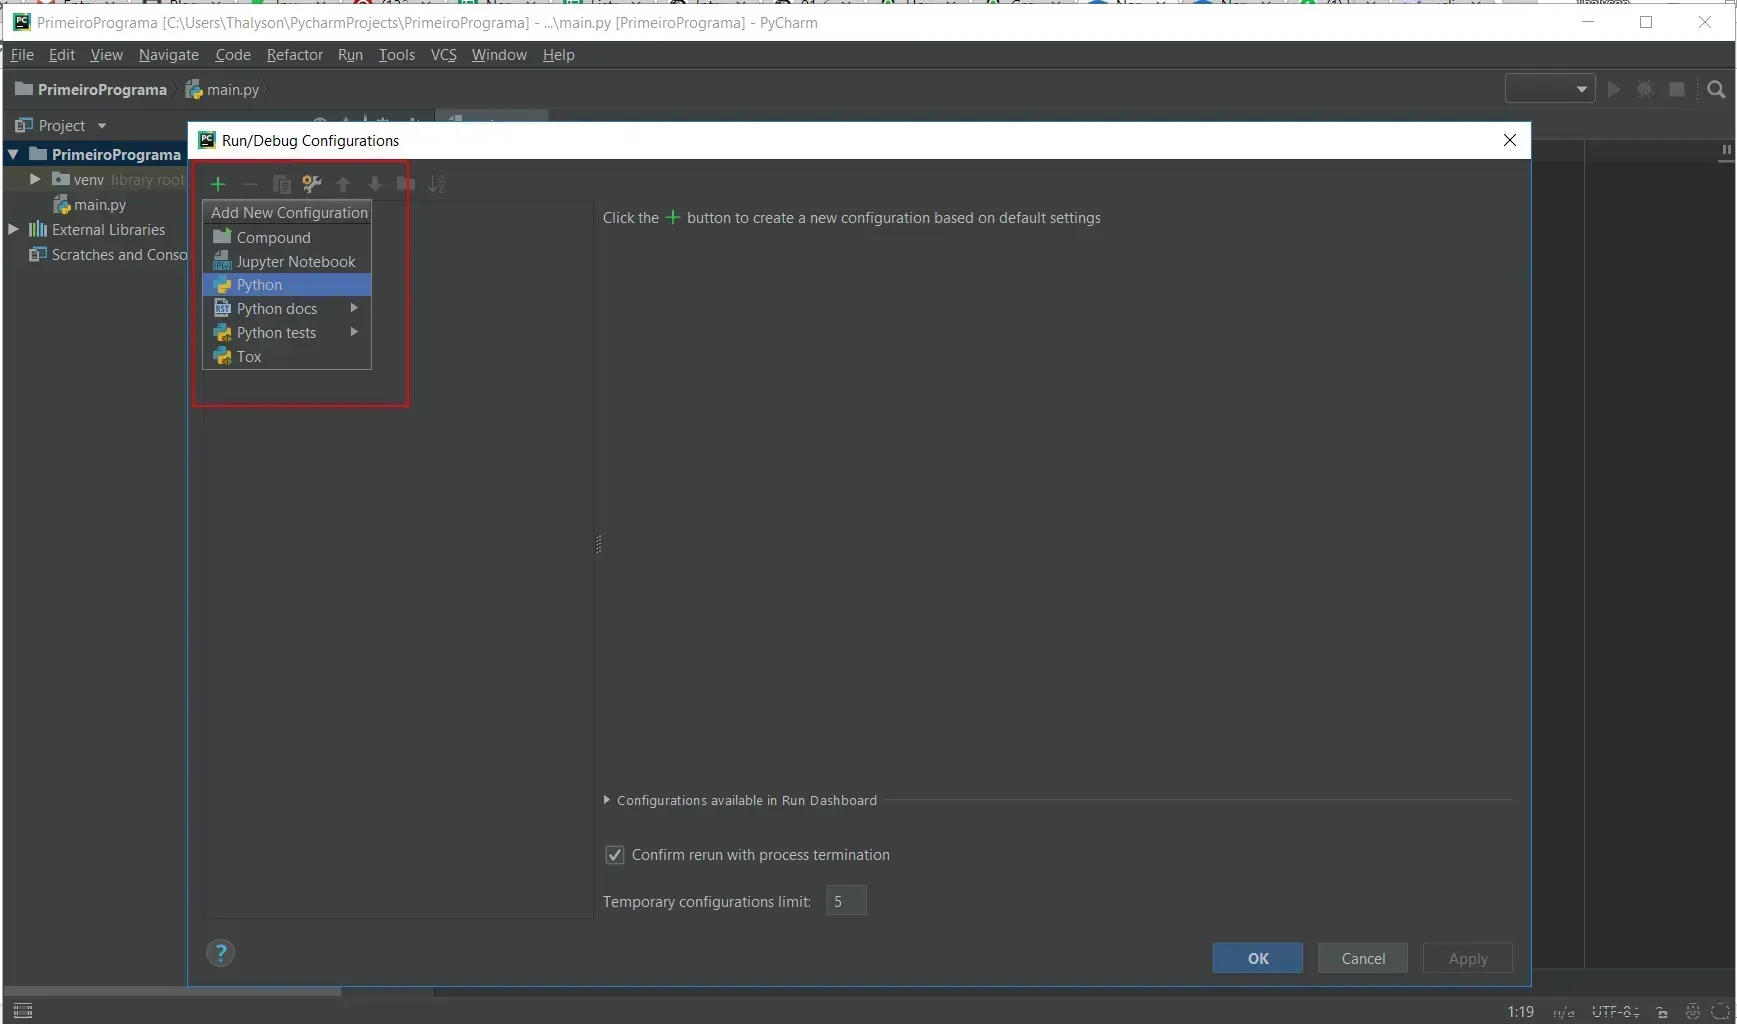Expand the External Libraries node arrow
The image size is (1737, 1024).
[14, 229]
